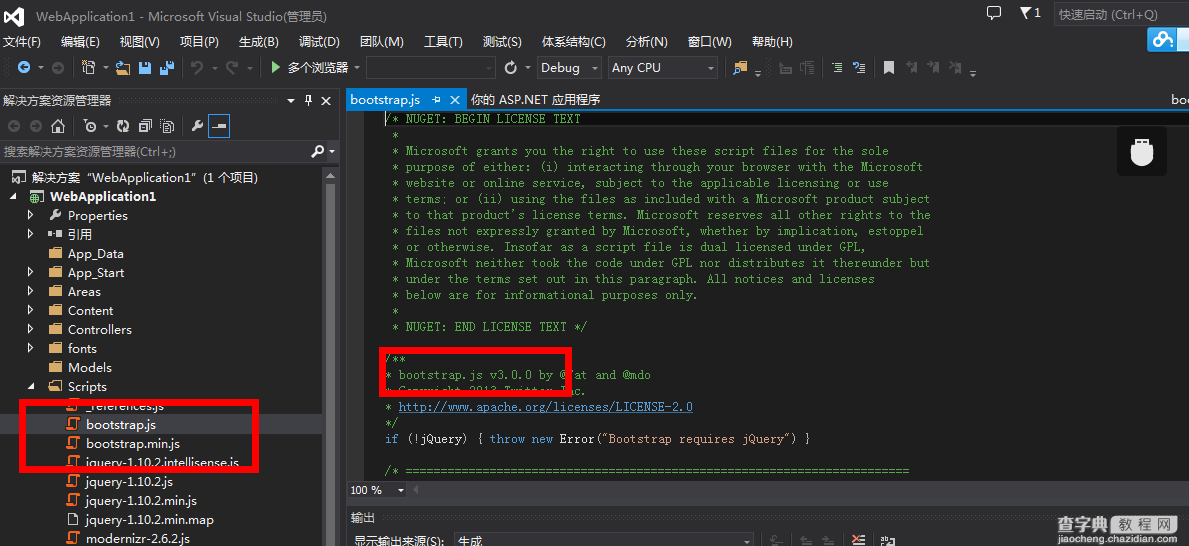Select jquery-1.10.2.js file
Screen dimensions: 1189x546
(x=129, y=481)
